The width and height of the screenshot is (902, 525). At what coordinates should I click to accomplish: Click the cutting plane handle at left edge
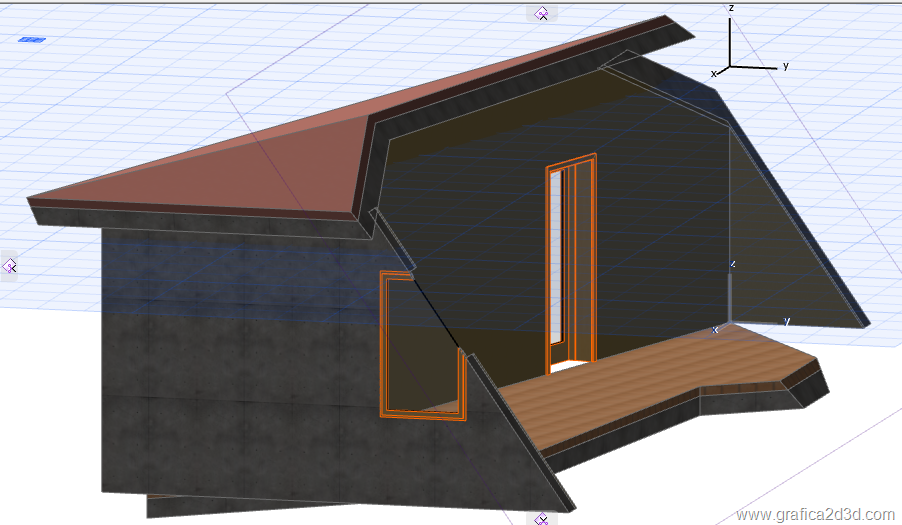pos(10,266)
